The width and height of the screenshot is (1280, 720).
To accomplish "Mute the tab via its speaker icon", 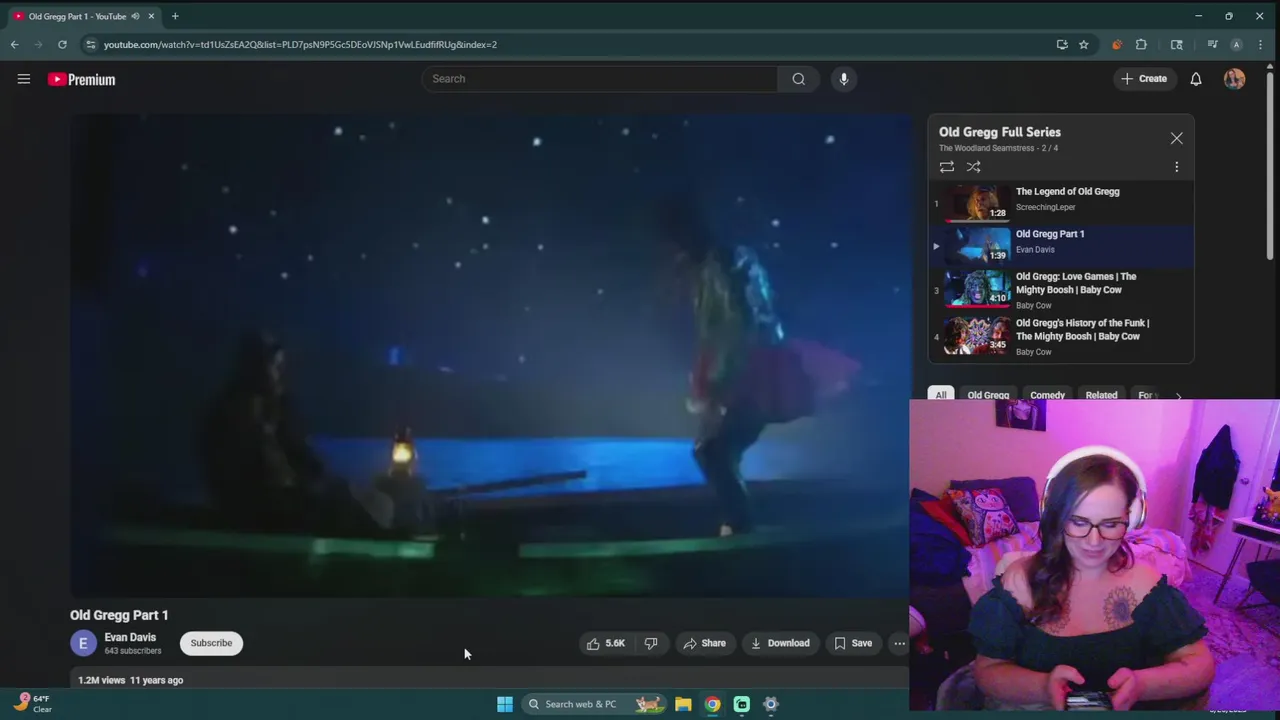I will pos(135,16).
